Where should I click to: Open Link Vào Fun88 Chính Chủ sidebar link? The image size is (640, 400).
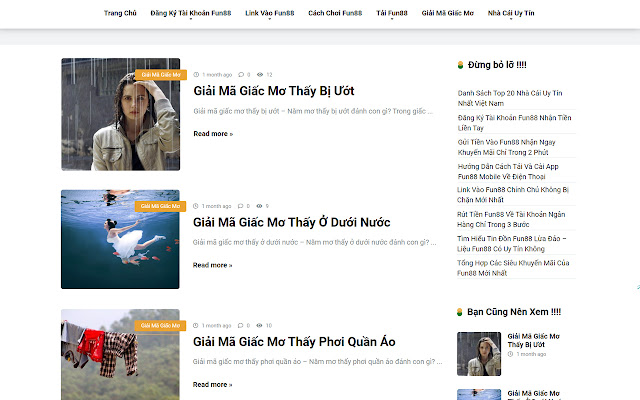pos(513,195)
